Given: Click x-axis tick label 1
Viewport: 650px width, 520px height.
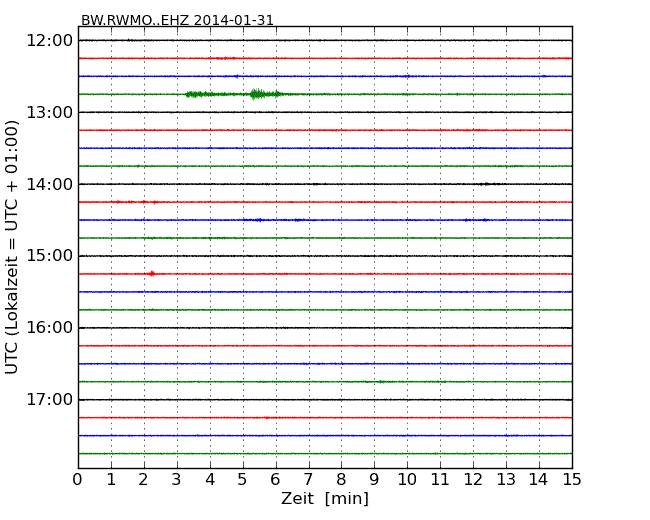Looking at the screenshot, I should pyautogui.click(x=111, y=480).
